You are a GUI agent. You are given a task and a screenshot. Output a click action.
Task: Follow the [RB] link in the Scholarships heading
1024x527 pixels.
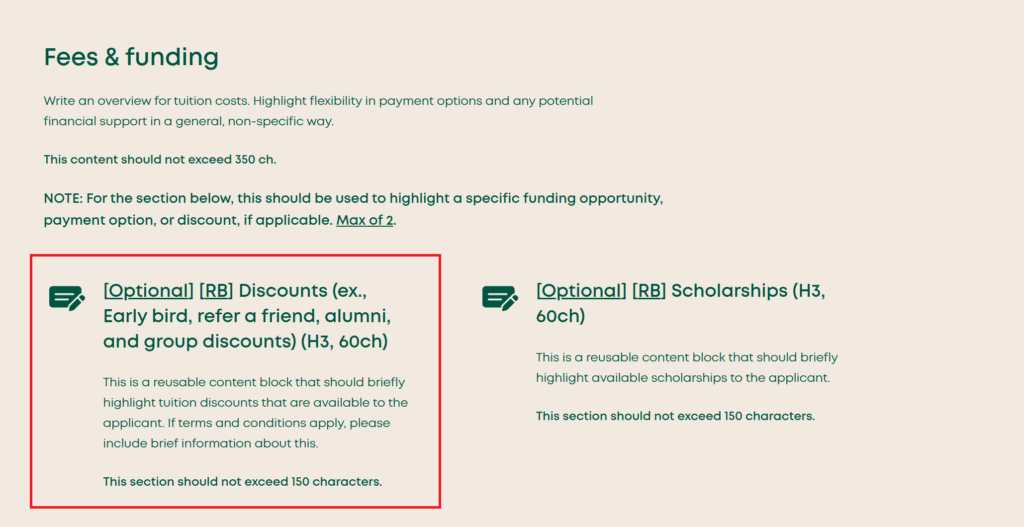[x=649, y=291]
